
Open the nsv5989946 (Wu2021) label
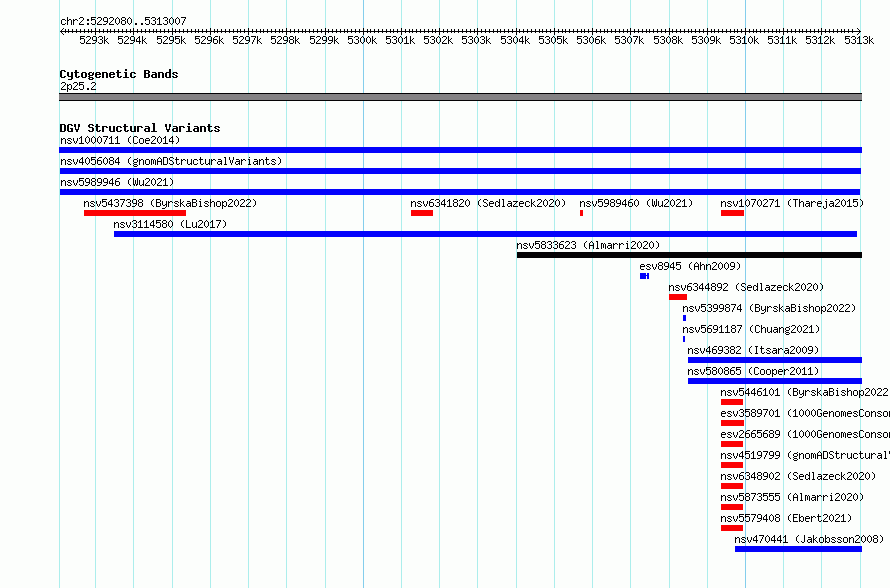[x=117, y=182]
